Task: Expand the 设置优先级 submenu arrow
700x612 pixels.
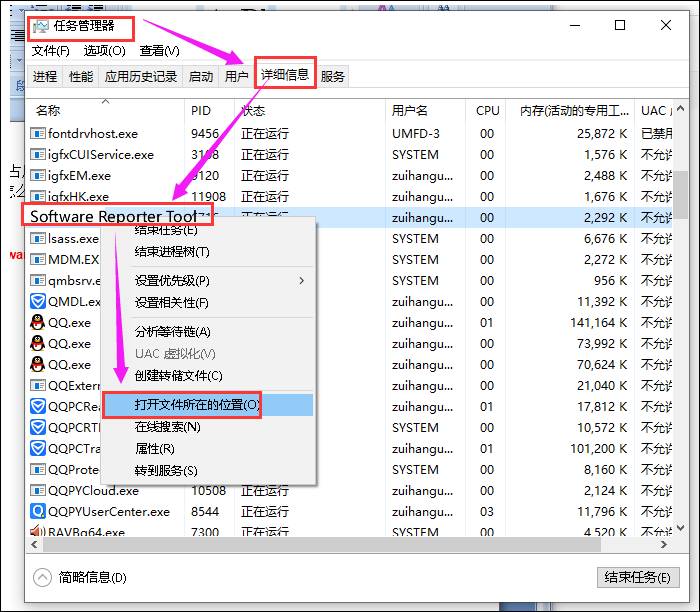Action: [x=302, y=280]
